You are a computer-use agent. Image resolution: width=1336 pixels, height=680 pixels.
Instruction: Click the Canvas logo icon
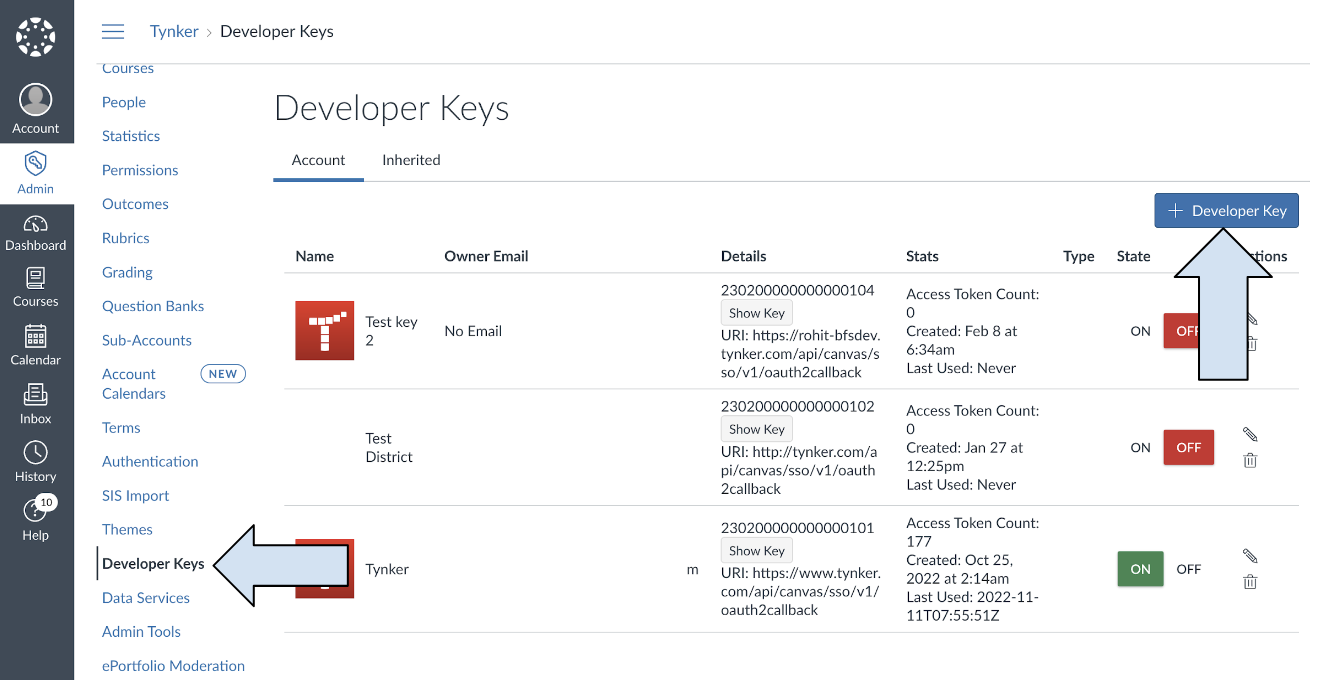(x=36, y=37)
